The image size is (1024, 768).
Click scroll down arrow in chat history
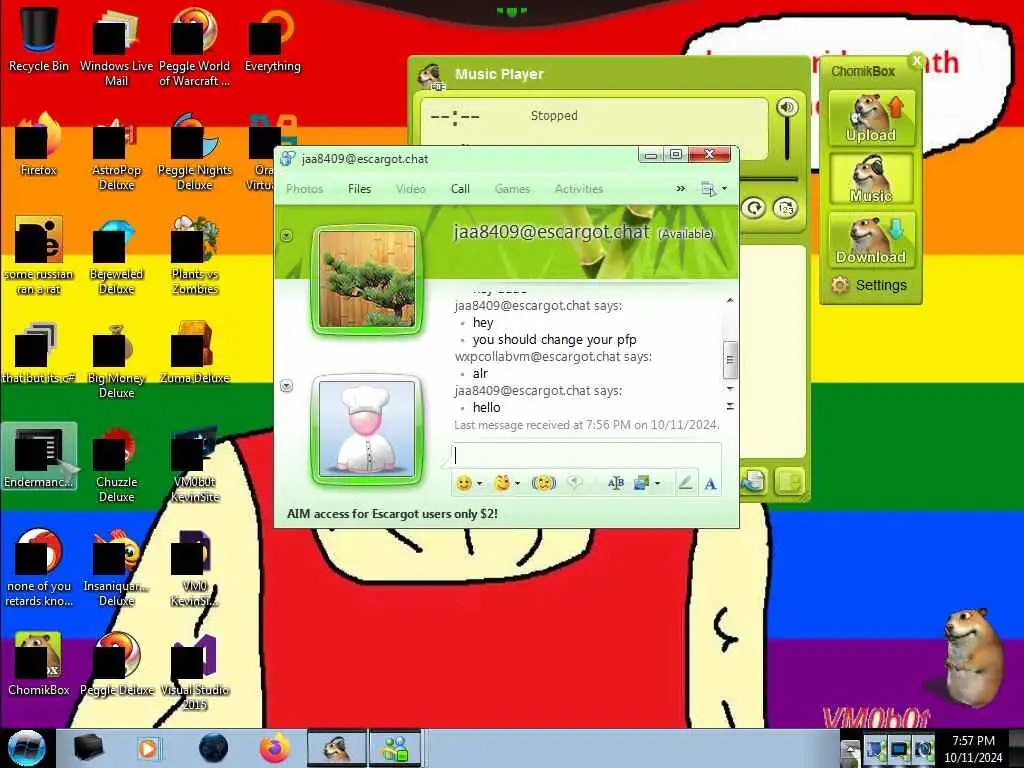click(x=730, y=389)
